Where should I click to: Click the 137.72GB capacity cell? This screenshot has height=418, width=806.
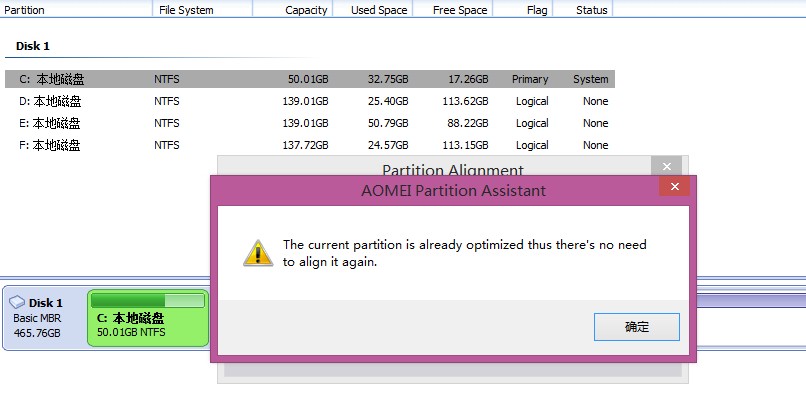tap(305, 146)
